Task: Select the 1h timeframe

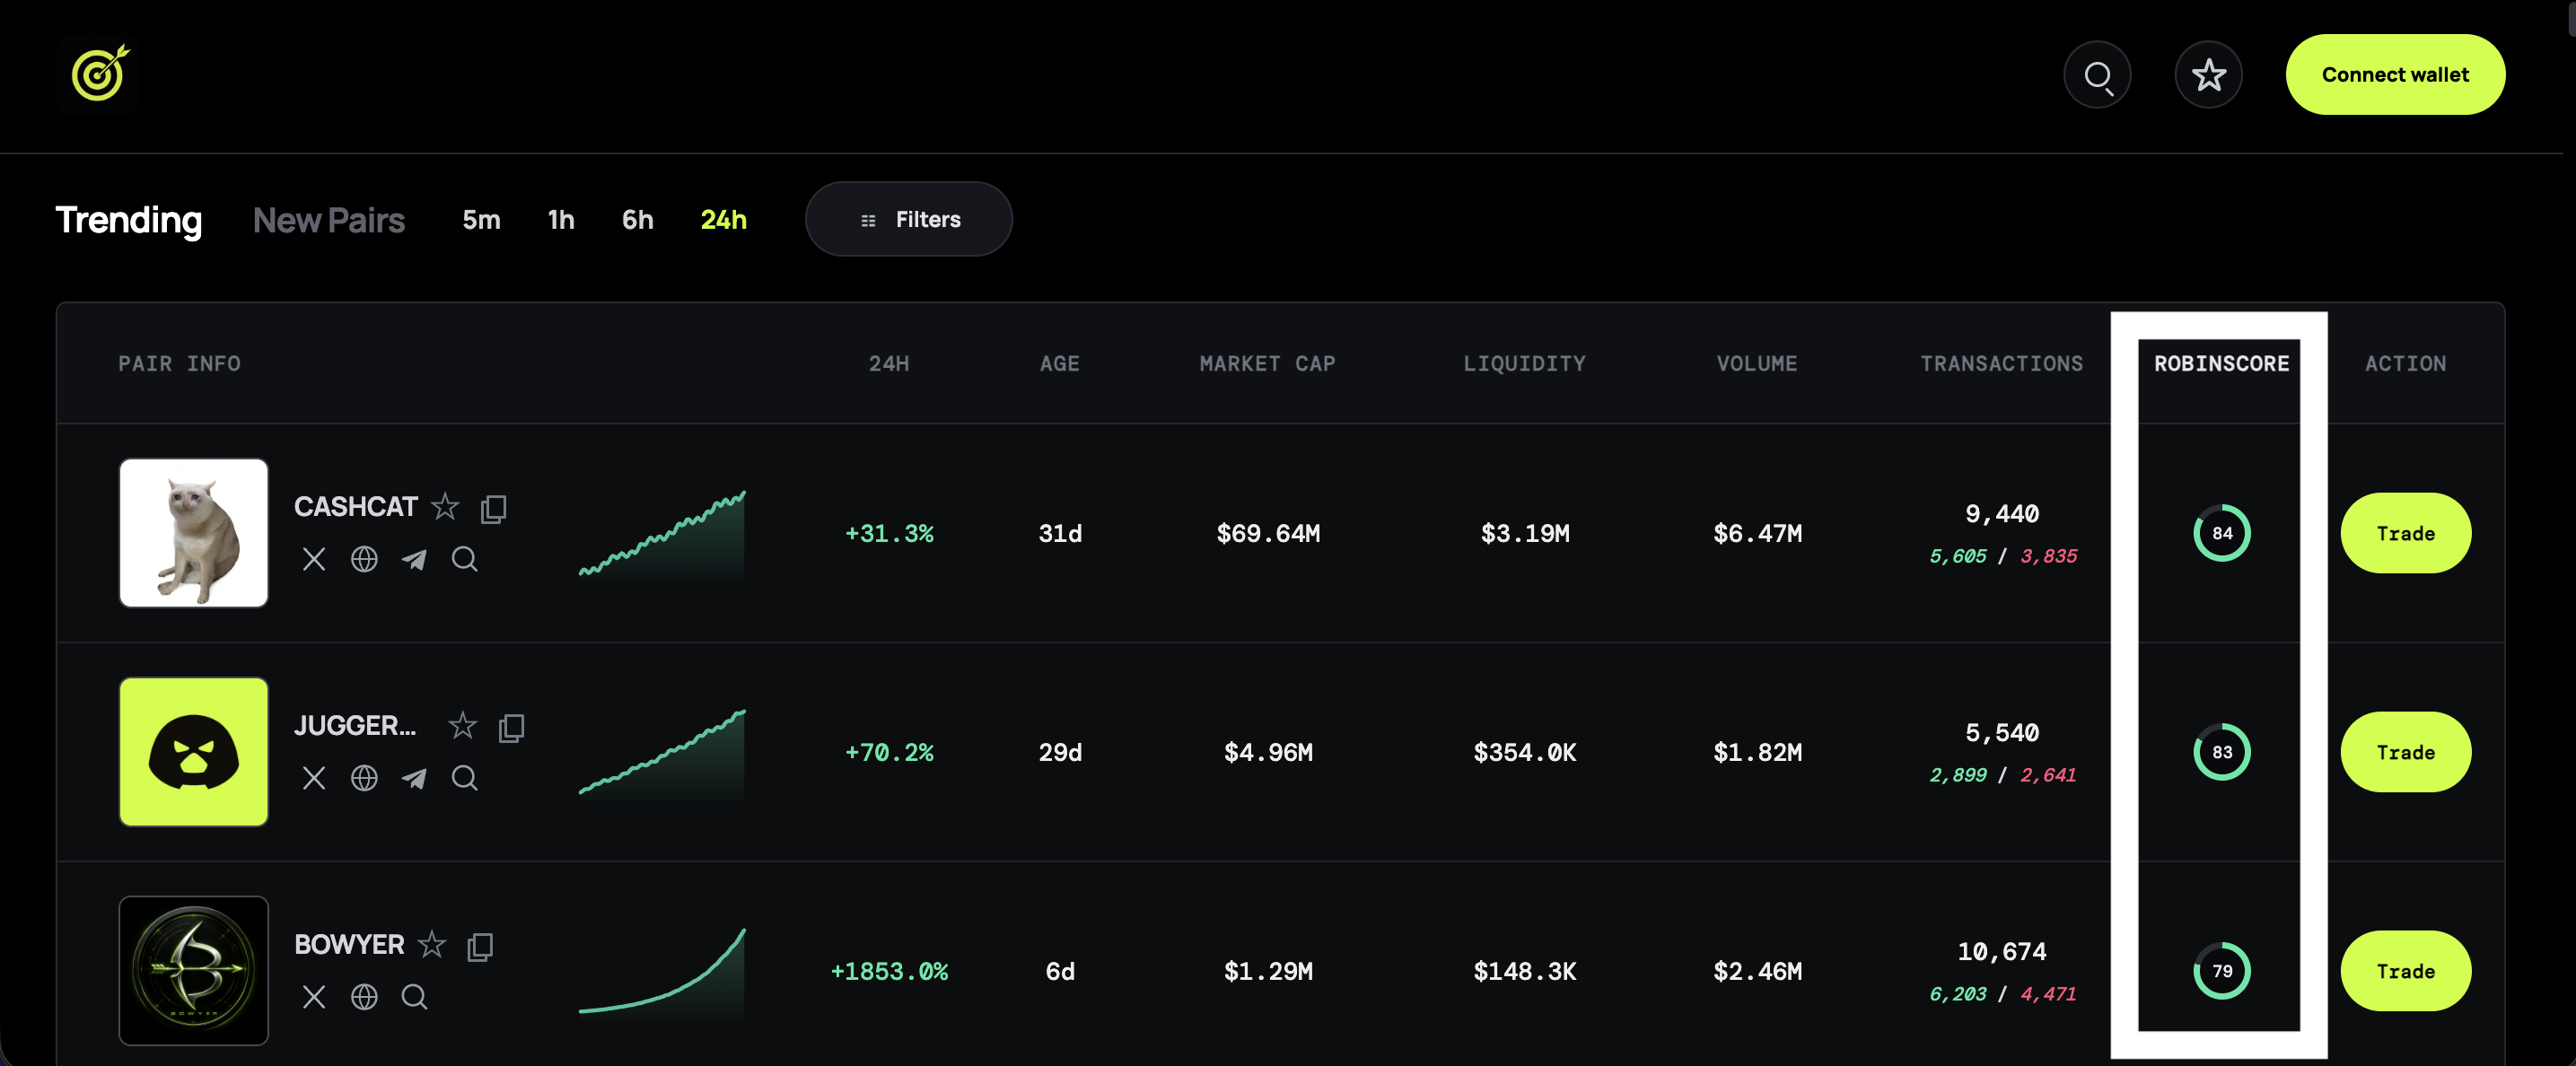Action: tap(561, 220)
